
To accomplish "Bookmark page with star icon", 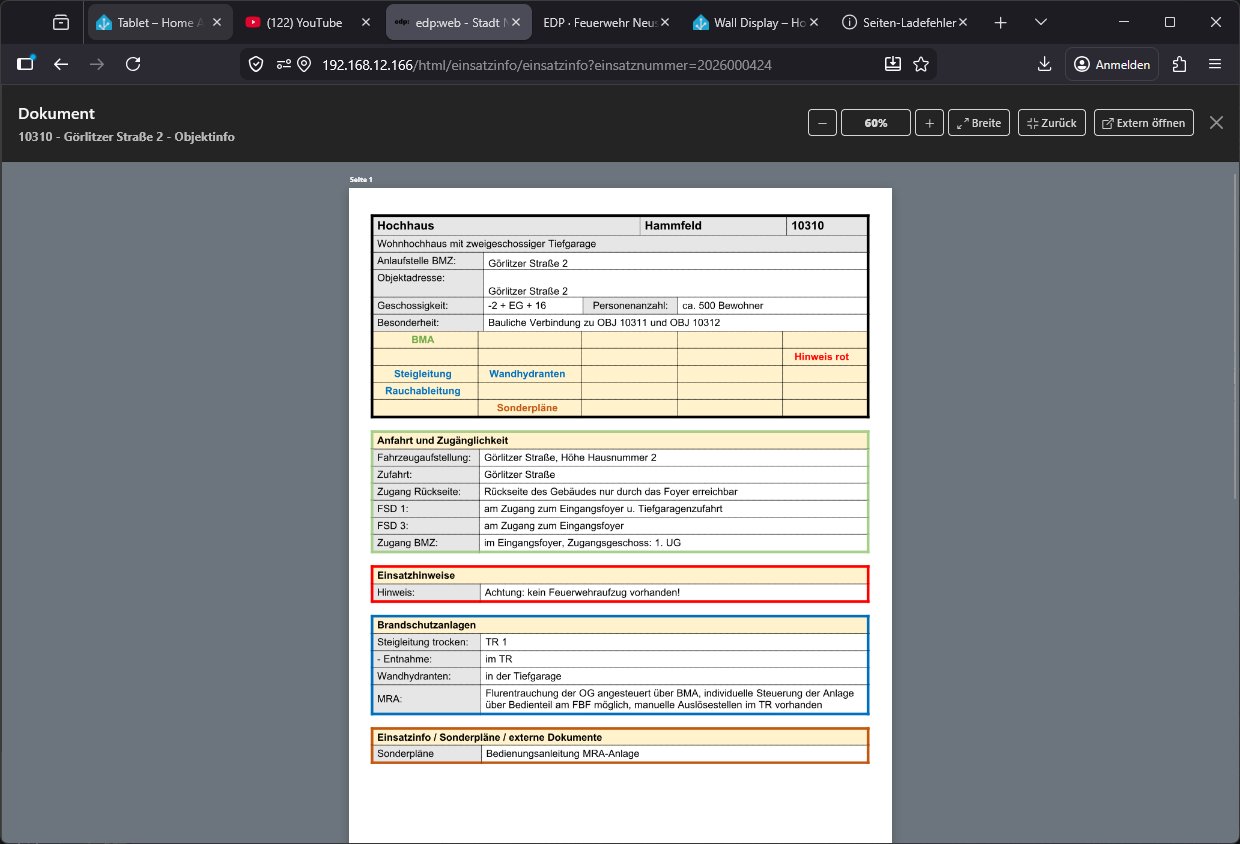I will tap(921, 64).
